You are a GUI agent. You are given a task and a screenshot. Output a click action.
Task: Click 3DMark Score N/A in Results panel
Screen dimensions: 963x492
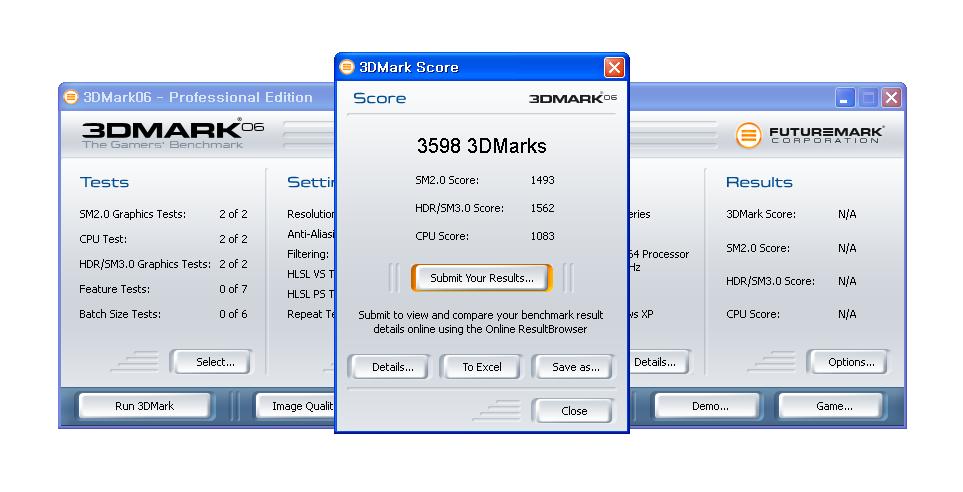[791, 214]
